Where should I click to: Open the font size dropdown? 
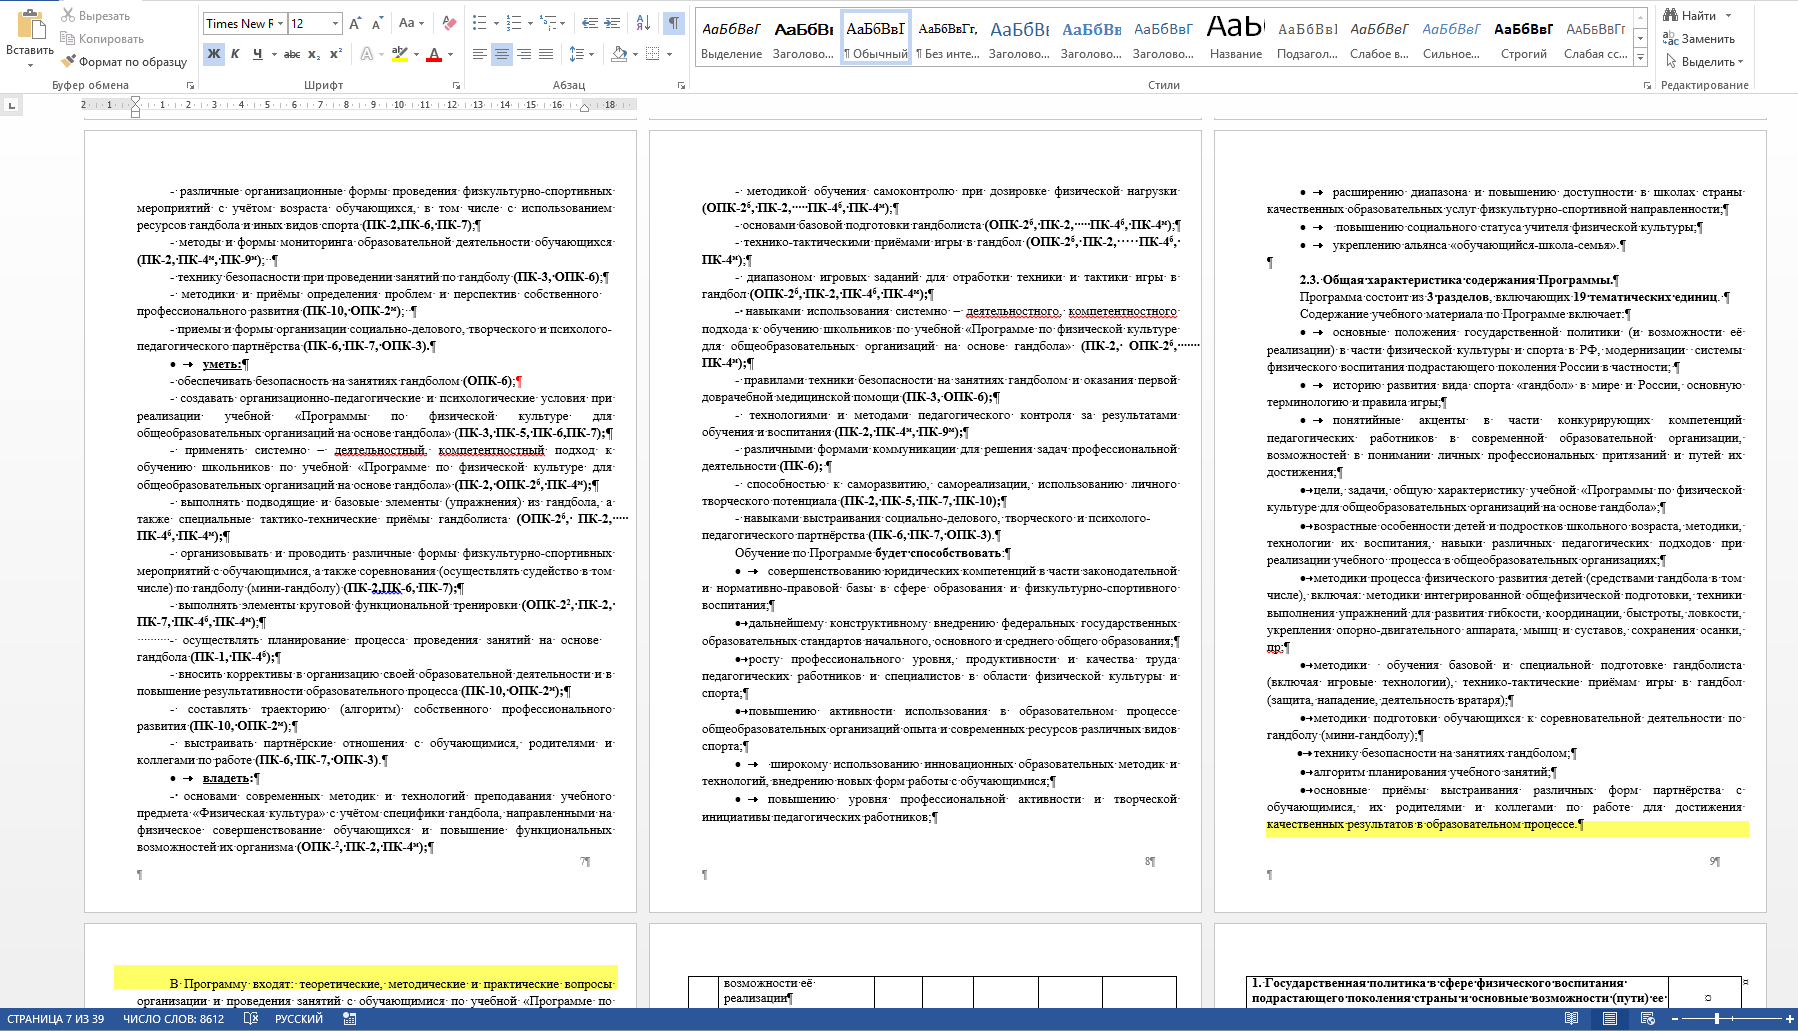click(x=335, y=23)
